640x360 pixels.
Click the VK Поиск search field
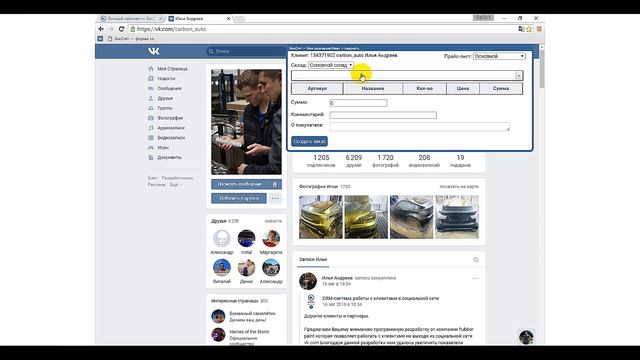(x=246, y=51)
